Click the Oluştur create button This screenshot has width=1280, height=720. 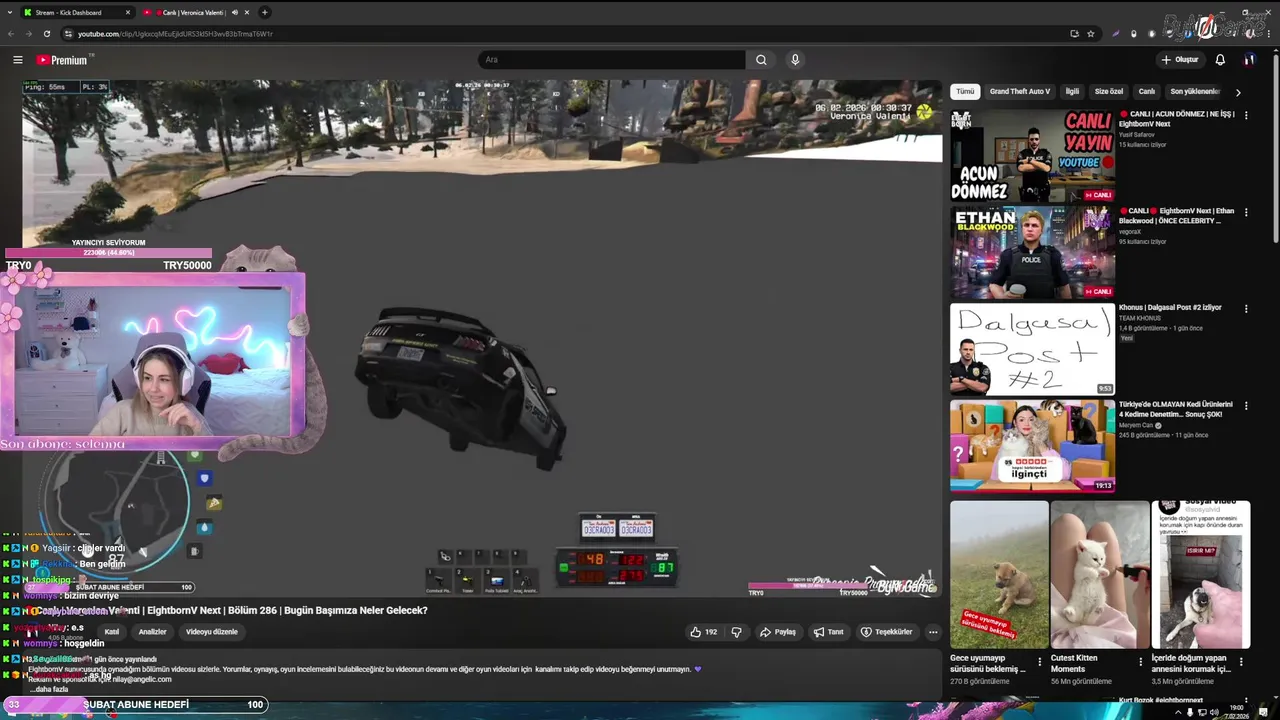click(1180, 60)
